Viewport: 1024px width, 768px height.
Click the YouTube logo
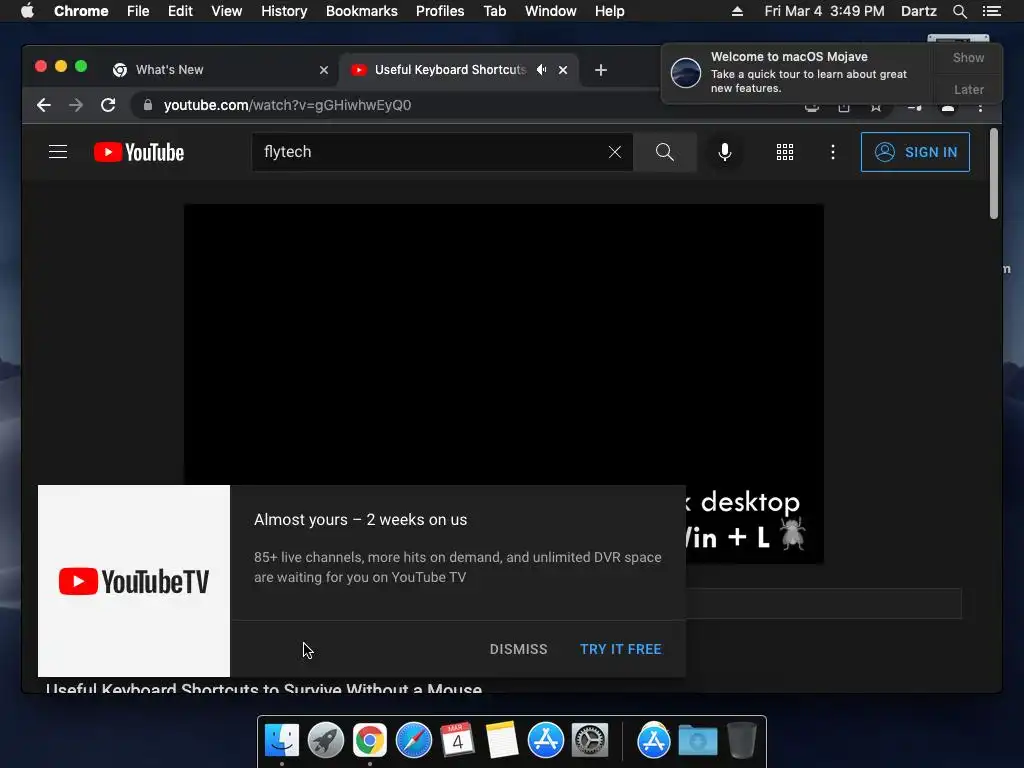tap(139, 152)
